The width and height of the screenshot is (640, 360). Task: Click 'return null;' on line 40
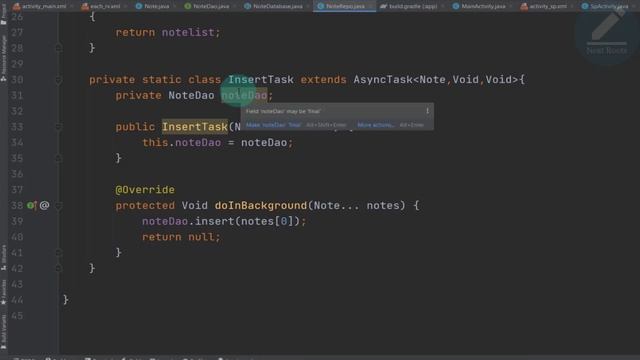click(x=181, y=237)
